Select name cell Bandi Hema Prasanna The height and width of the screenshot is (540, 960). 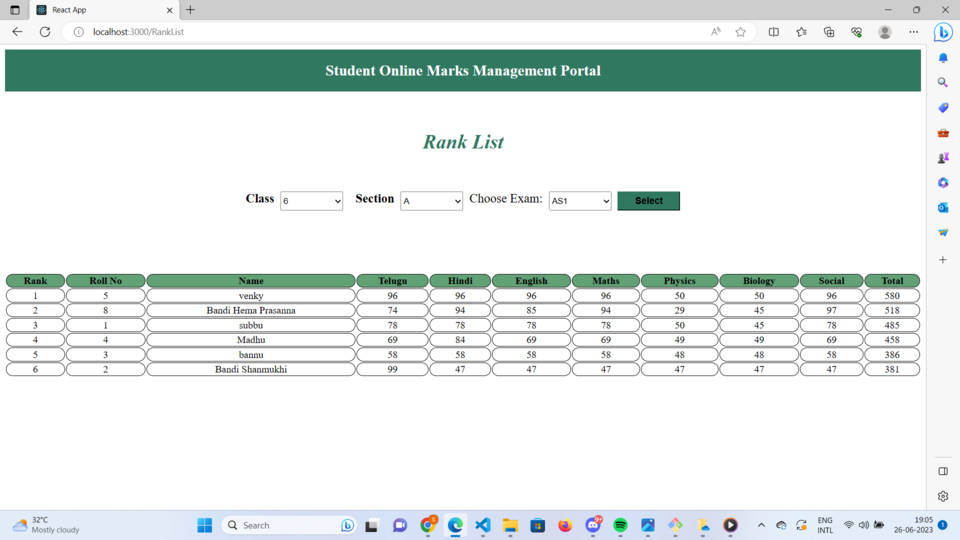pyautogui.click(x=251, y=310)
